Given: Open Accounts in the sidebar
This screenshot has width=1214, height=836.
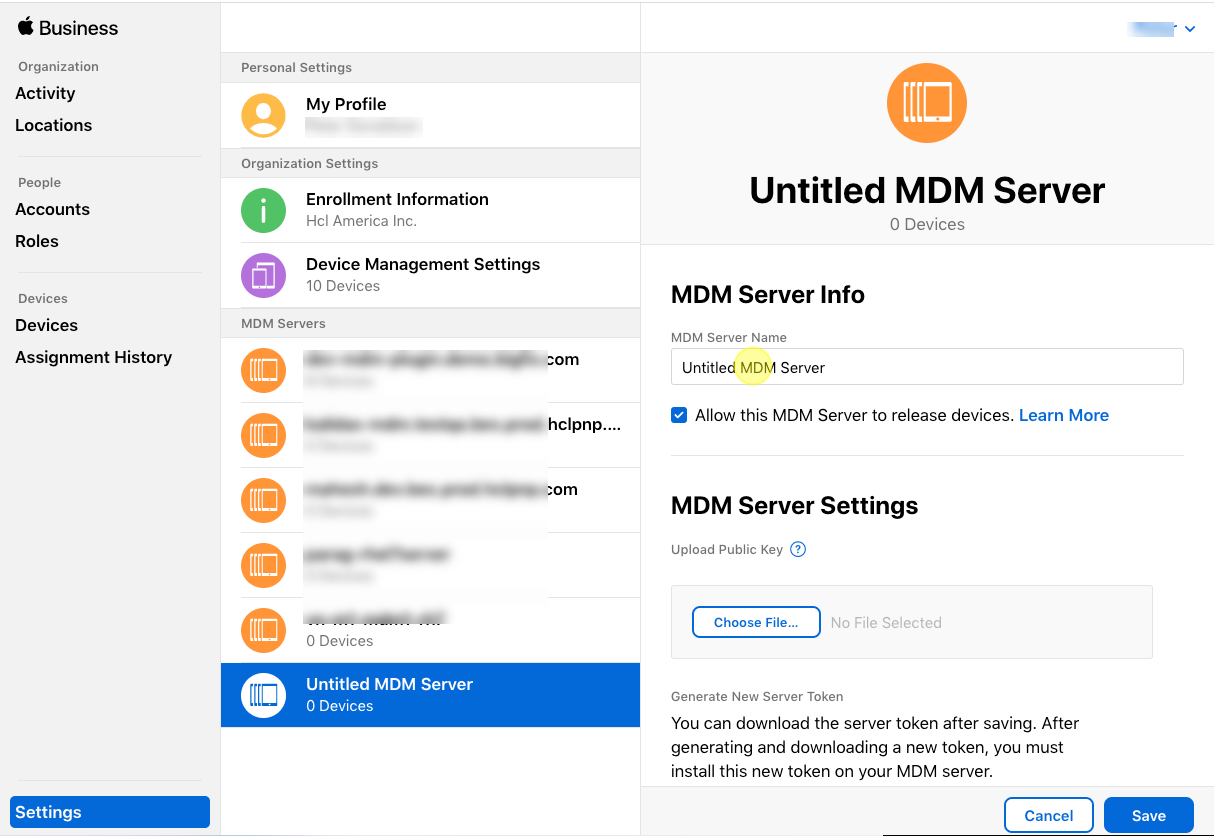Looking at the screenshot, I should coord(52,209).
